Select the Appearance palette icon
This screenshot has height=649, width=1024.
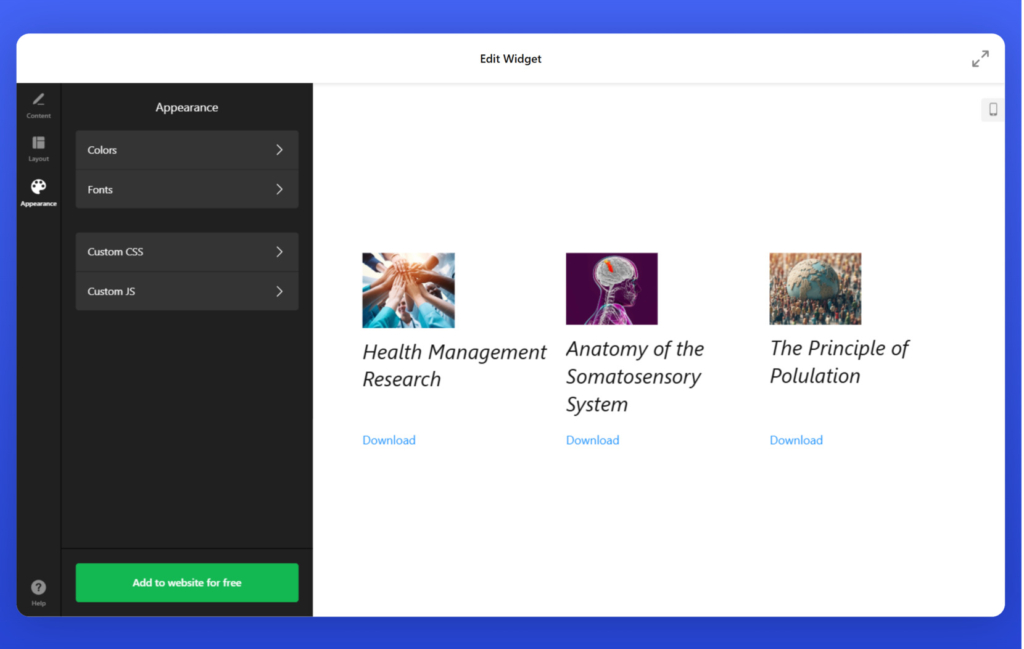click(38, 188)
